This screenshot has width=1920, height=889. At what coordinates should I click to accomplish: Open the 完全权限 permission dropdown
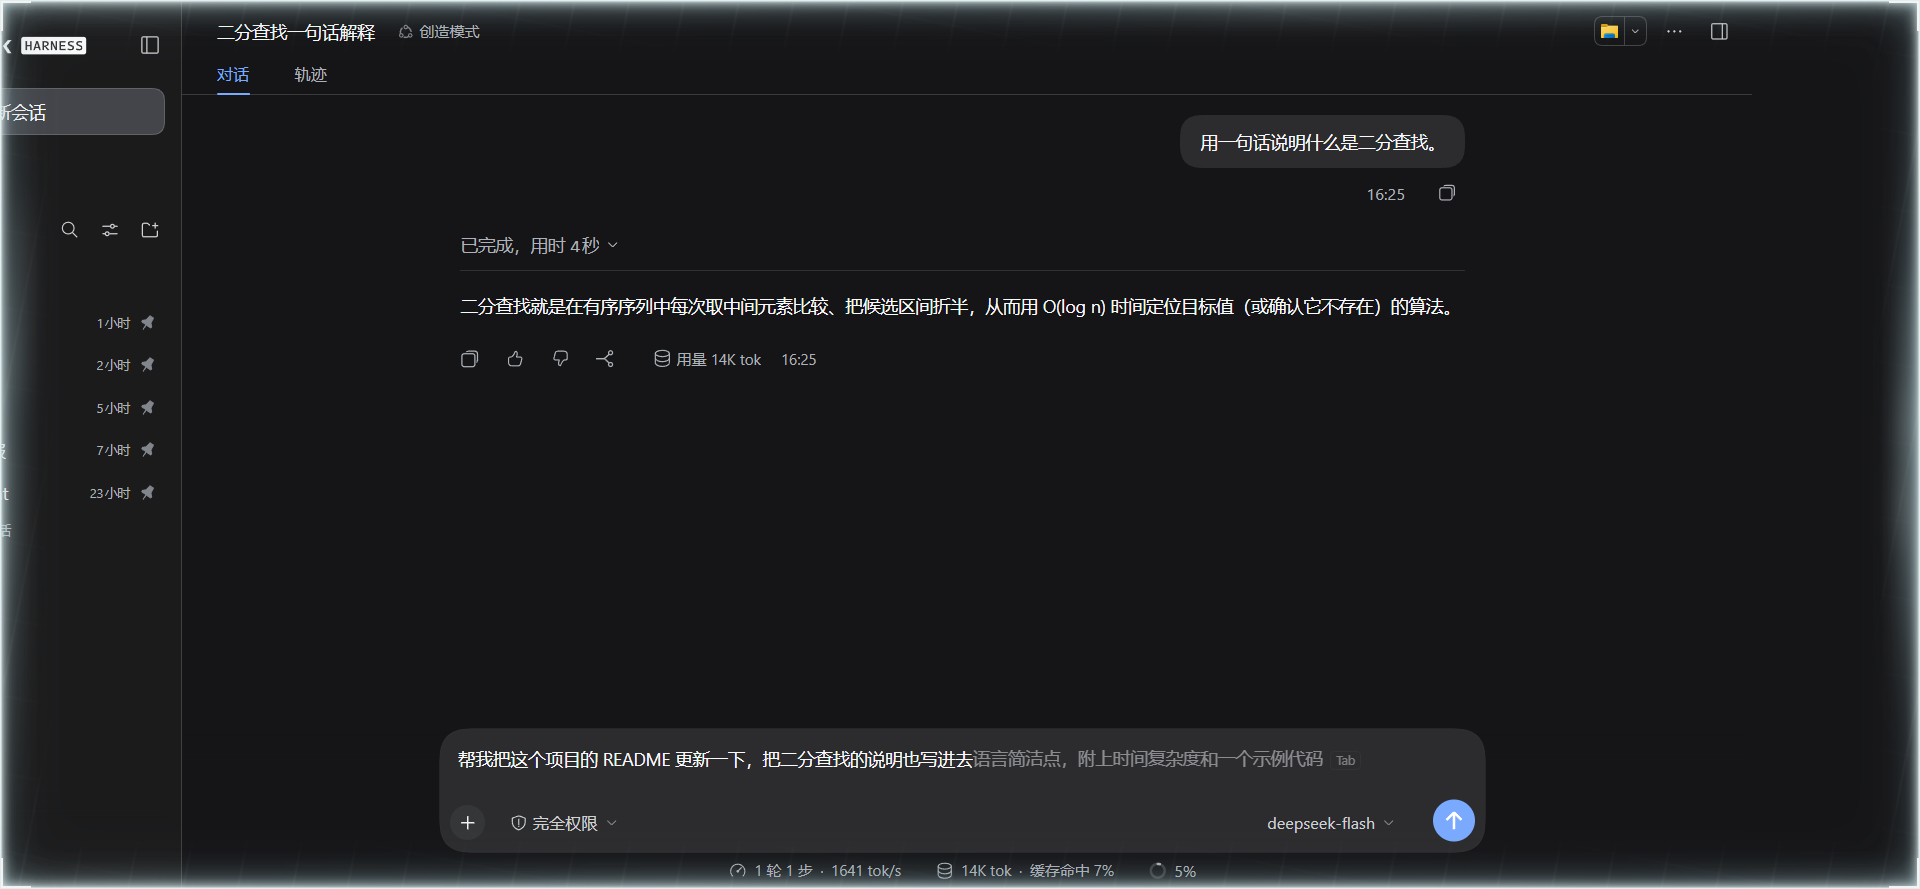564,823
